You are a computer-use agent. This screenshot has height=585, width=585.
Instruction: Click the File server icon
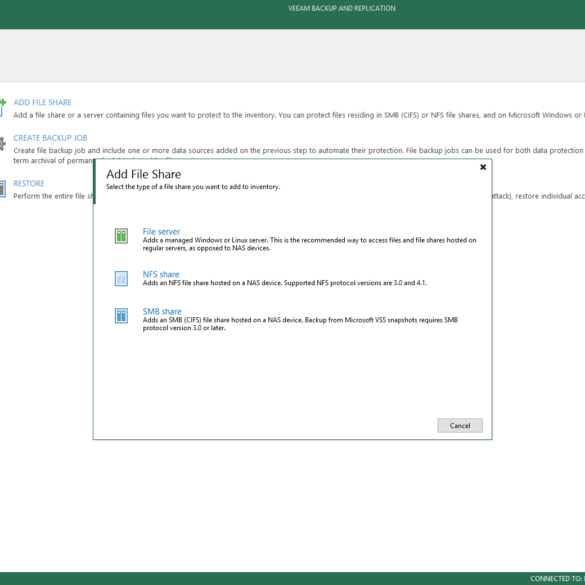pos(121,236)
